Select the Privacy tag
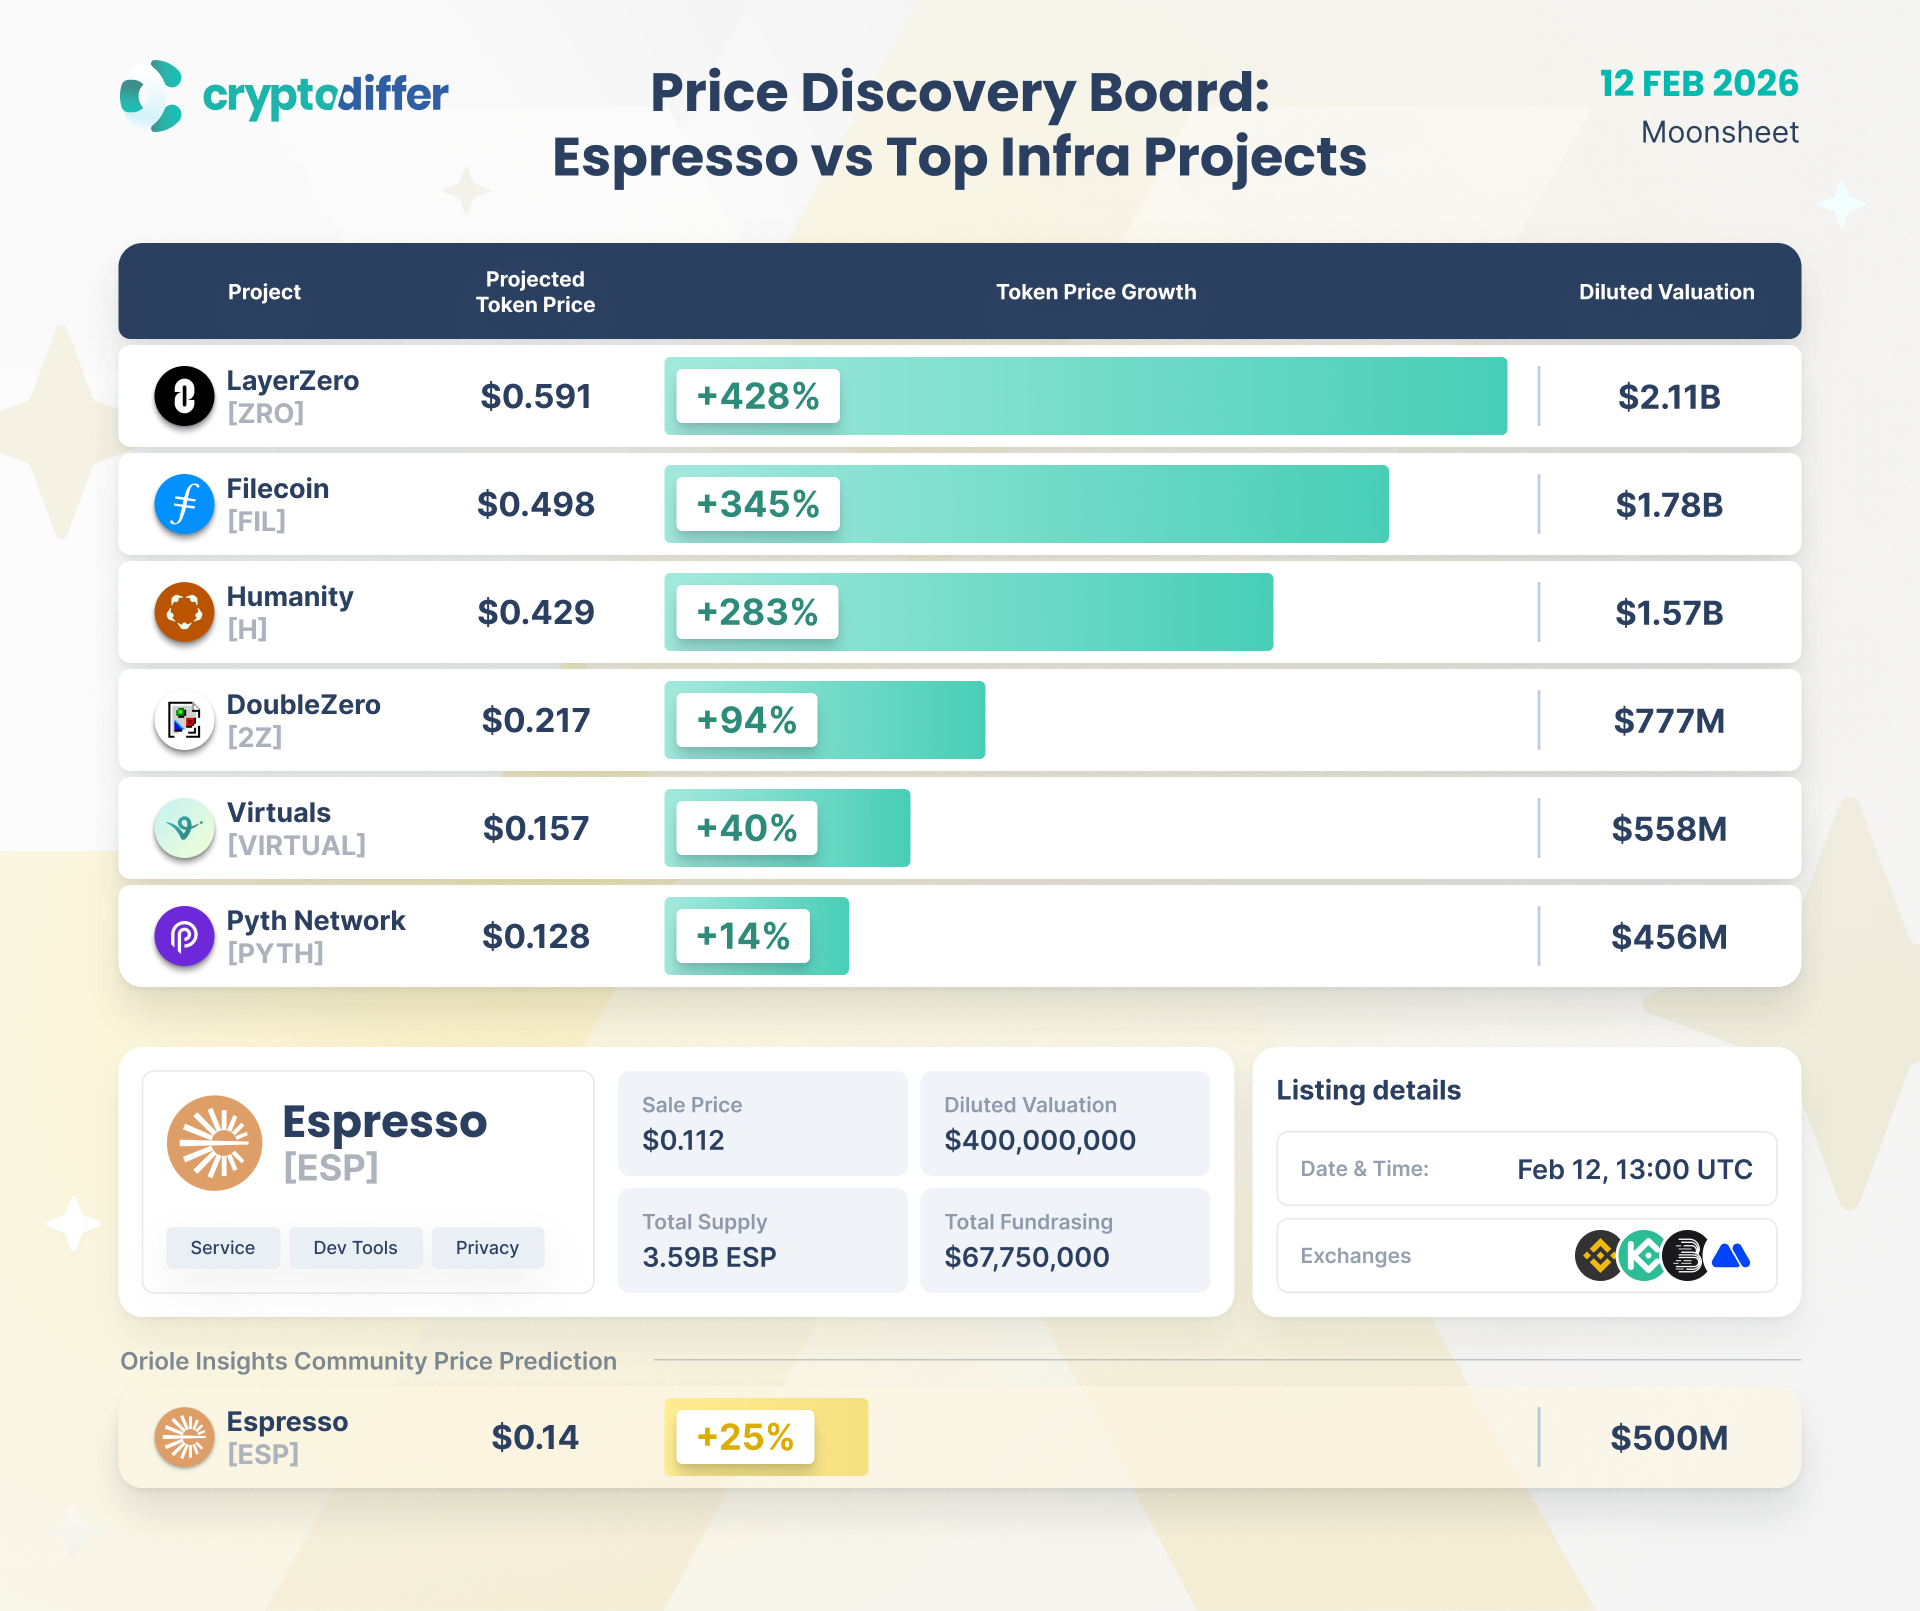The width and height of the screenshot is (1920, 1611). click(487, 1247)
